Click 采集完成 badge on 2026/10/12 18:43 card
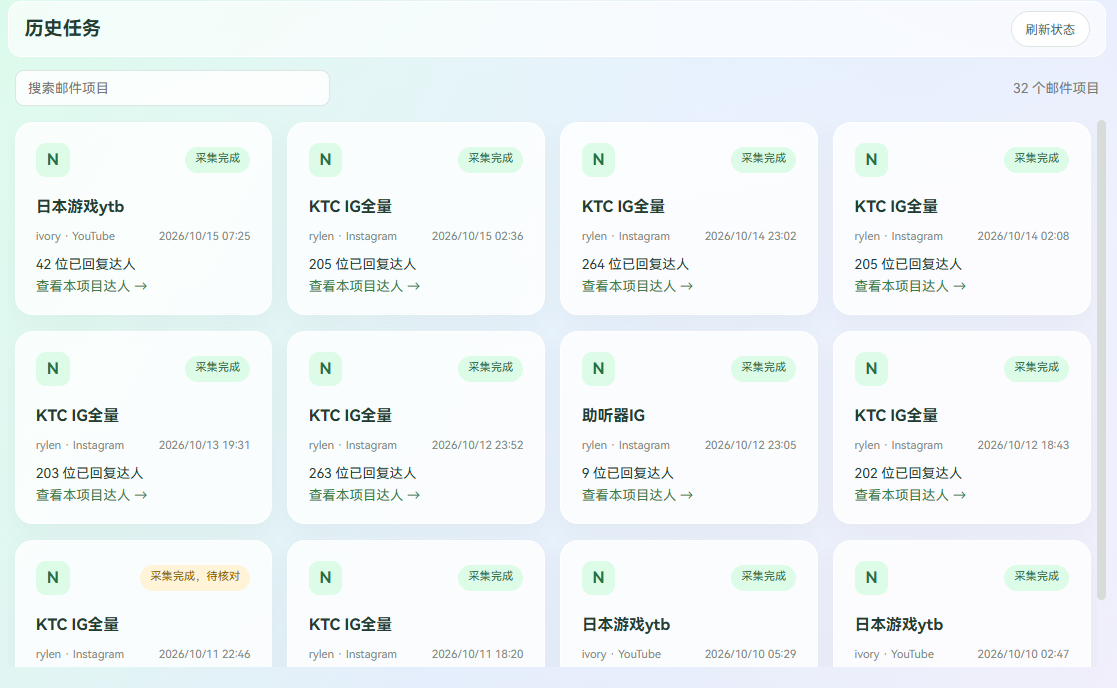Image resolution: width=1117 pixels, height=688 pixels. coord(1037,368)
